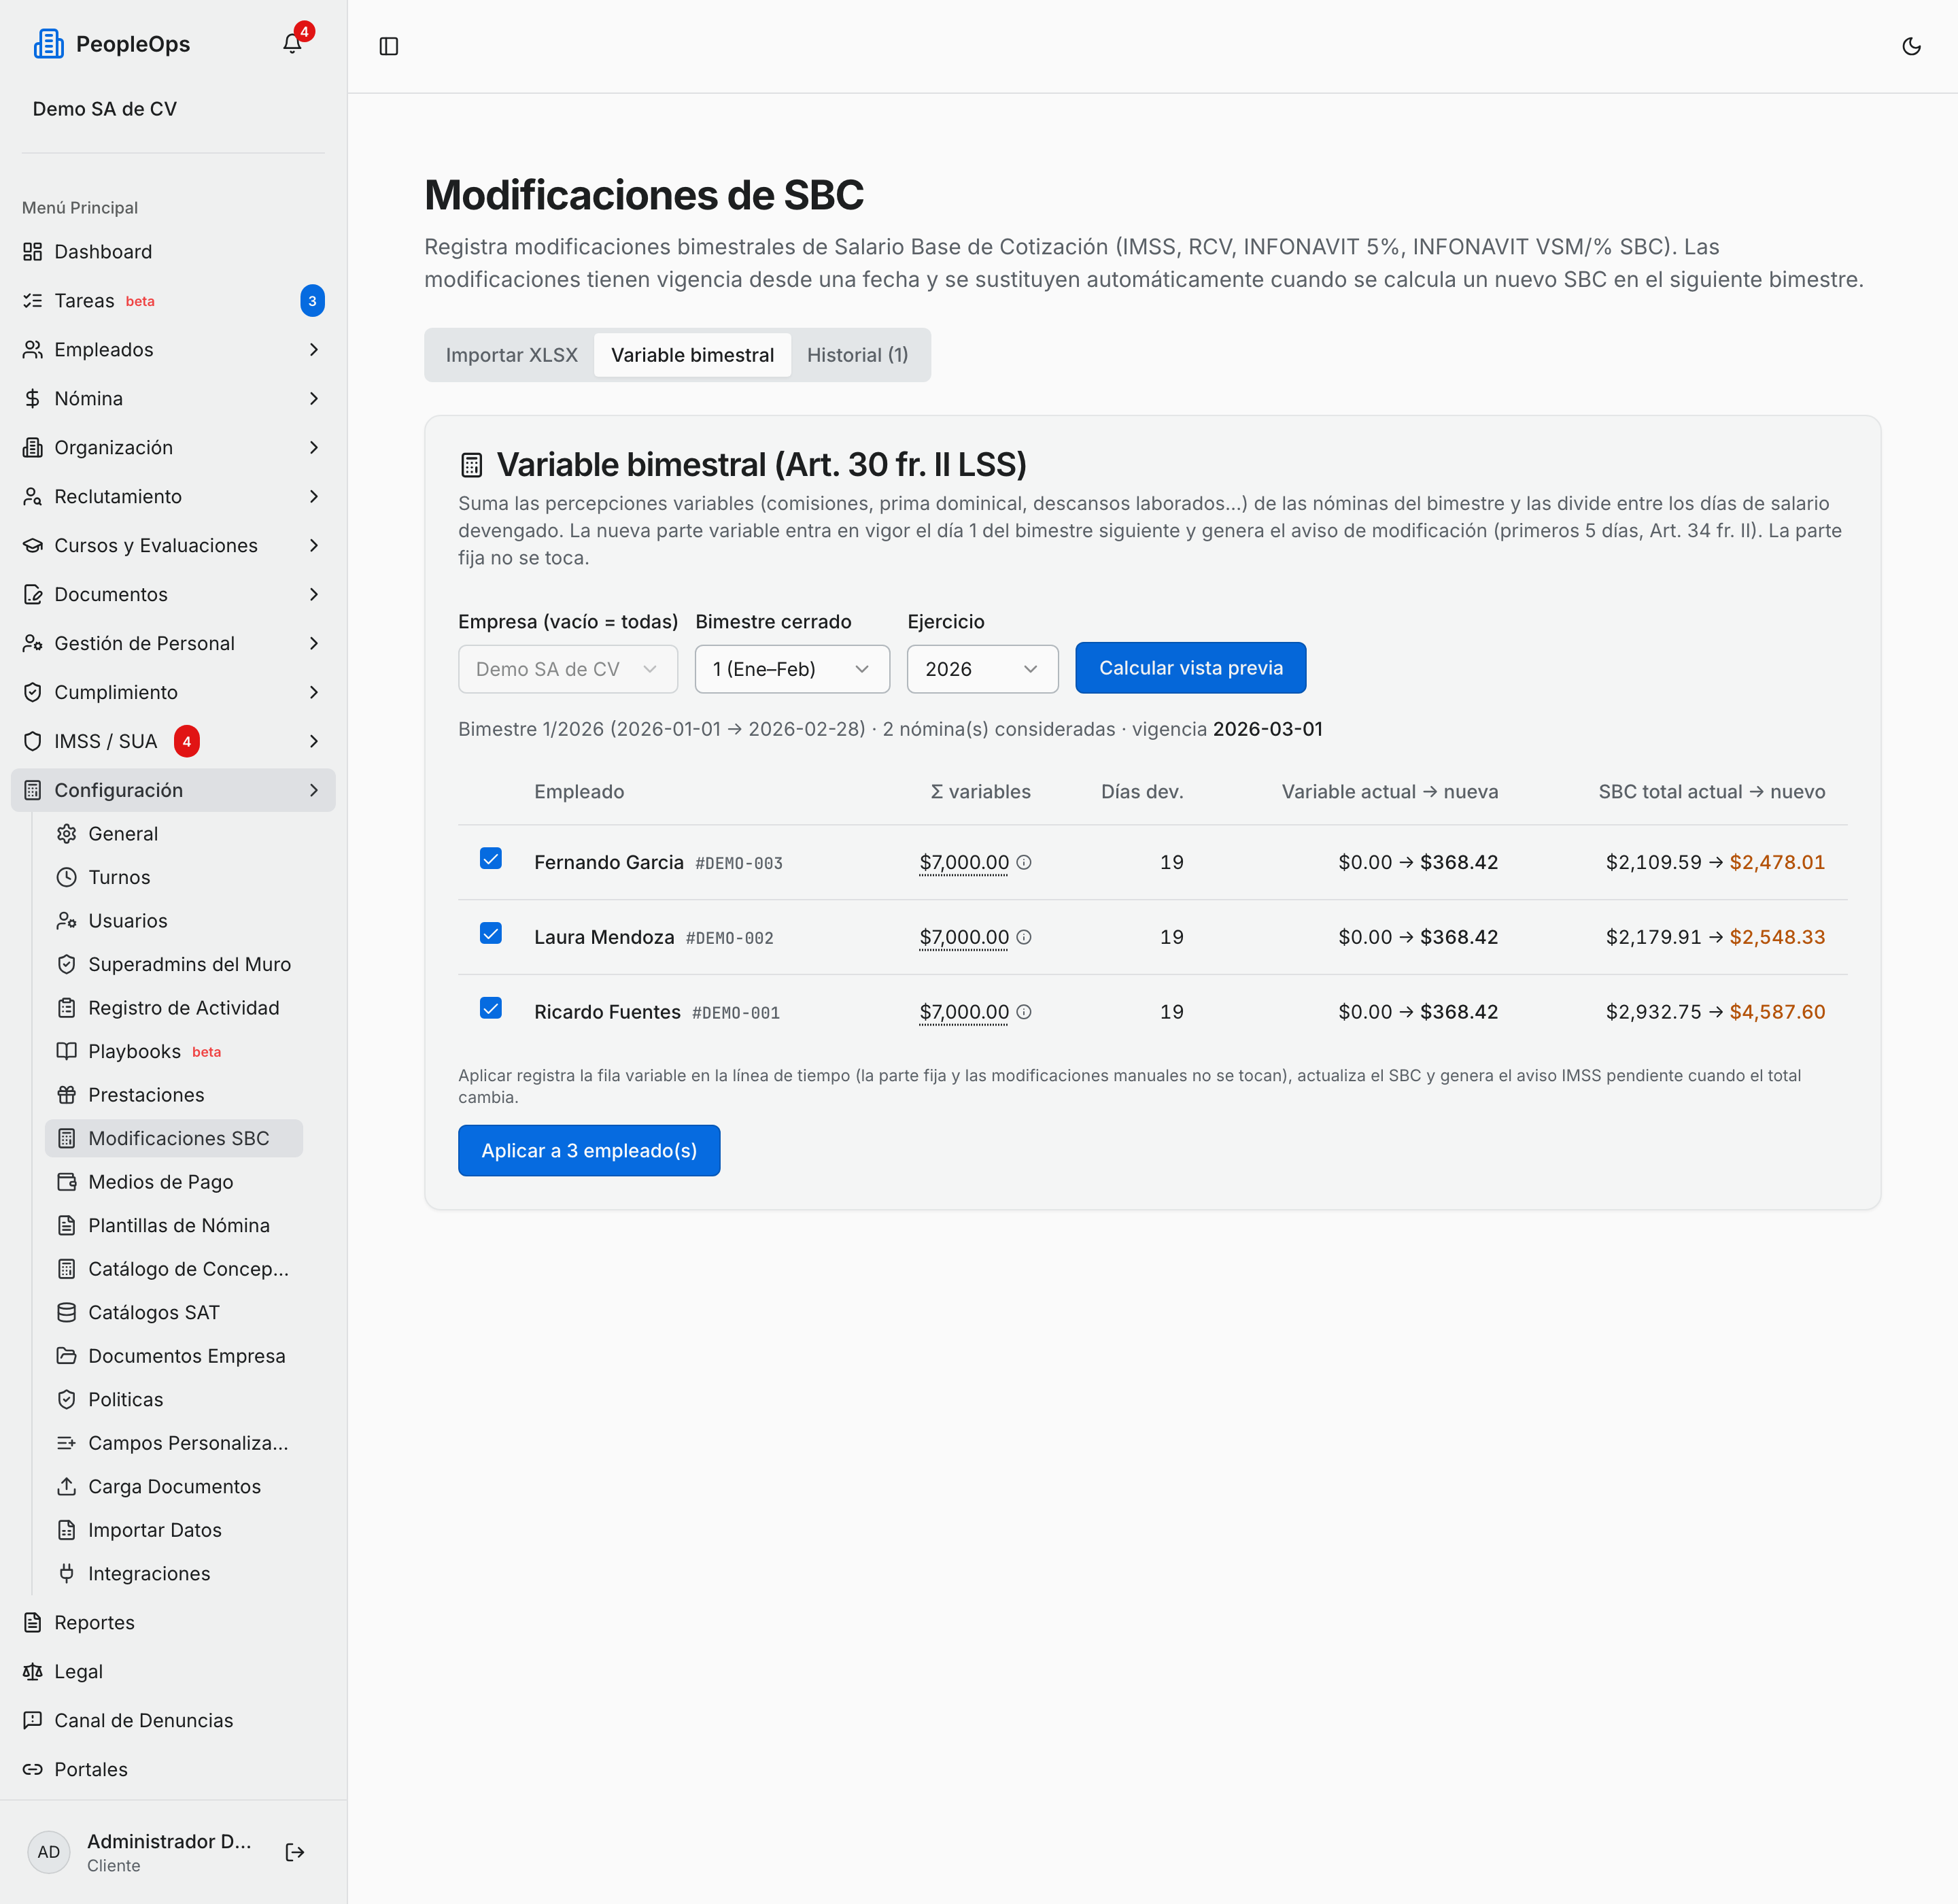Click the Empleado column header
The height and width of the screenshot is (1904, 1958).
pos(579,792)
